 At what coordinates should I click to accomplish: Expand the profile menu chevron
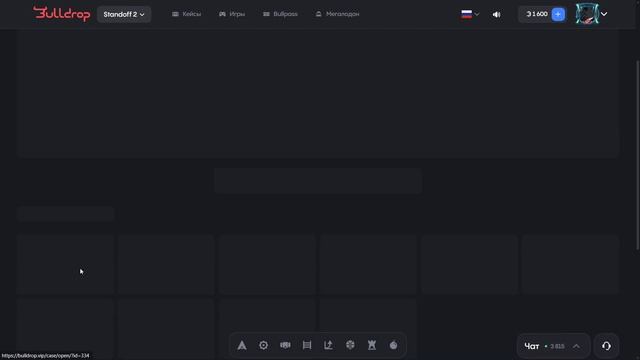tap(604, 14)
